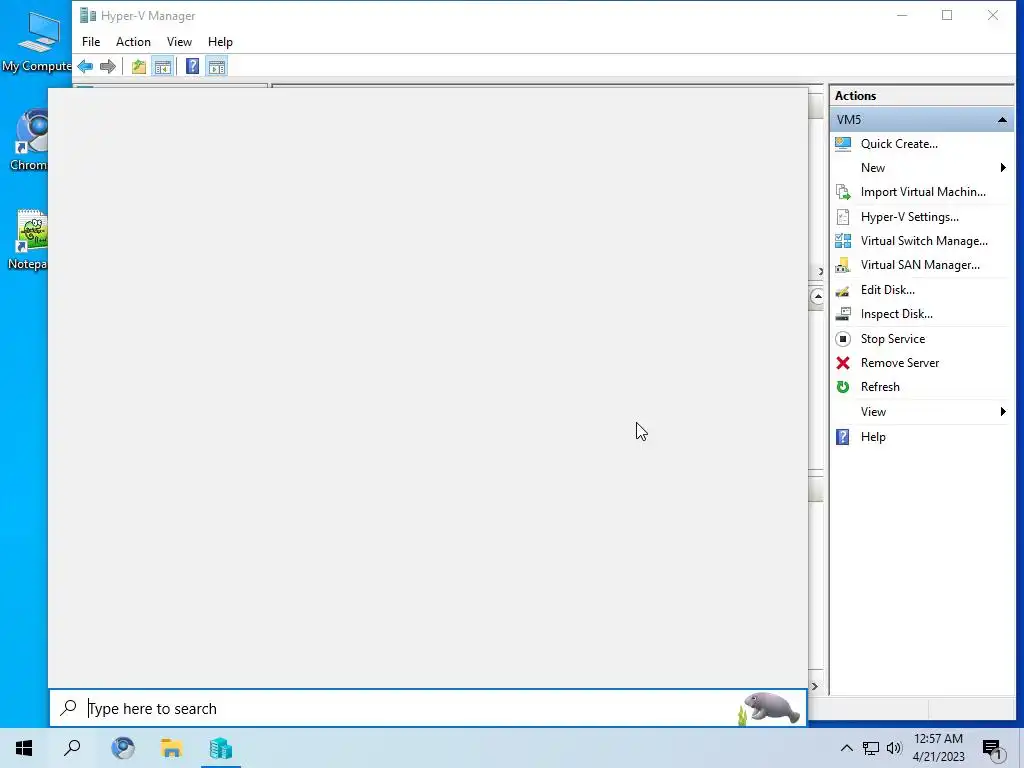Click the Forward arrow in the toolbar
Screen dimensions: 1024x768
pos(108,67)
